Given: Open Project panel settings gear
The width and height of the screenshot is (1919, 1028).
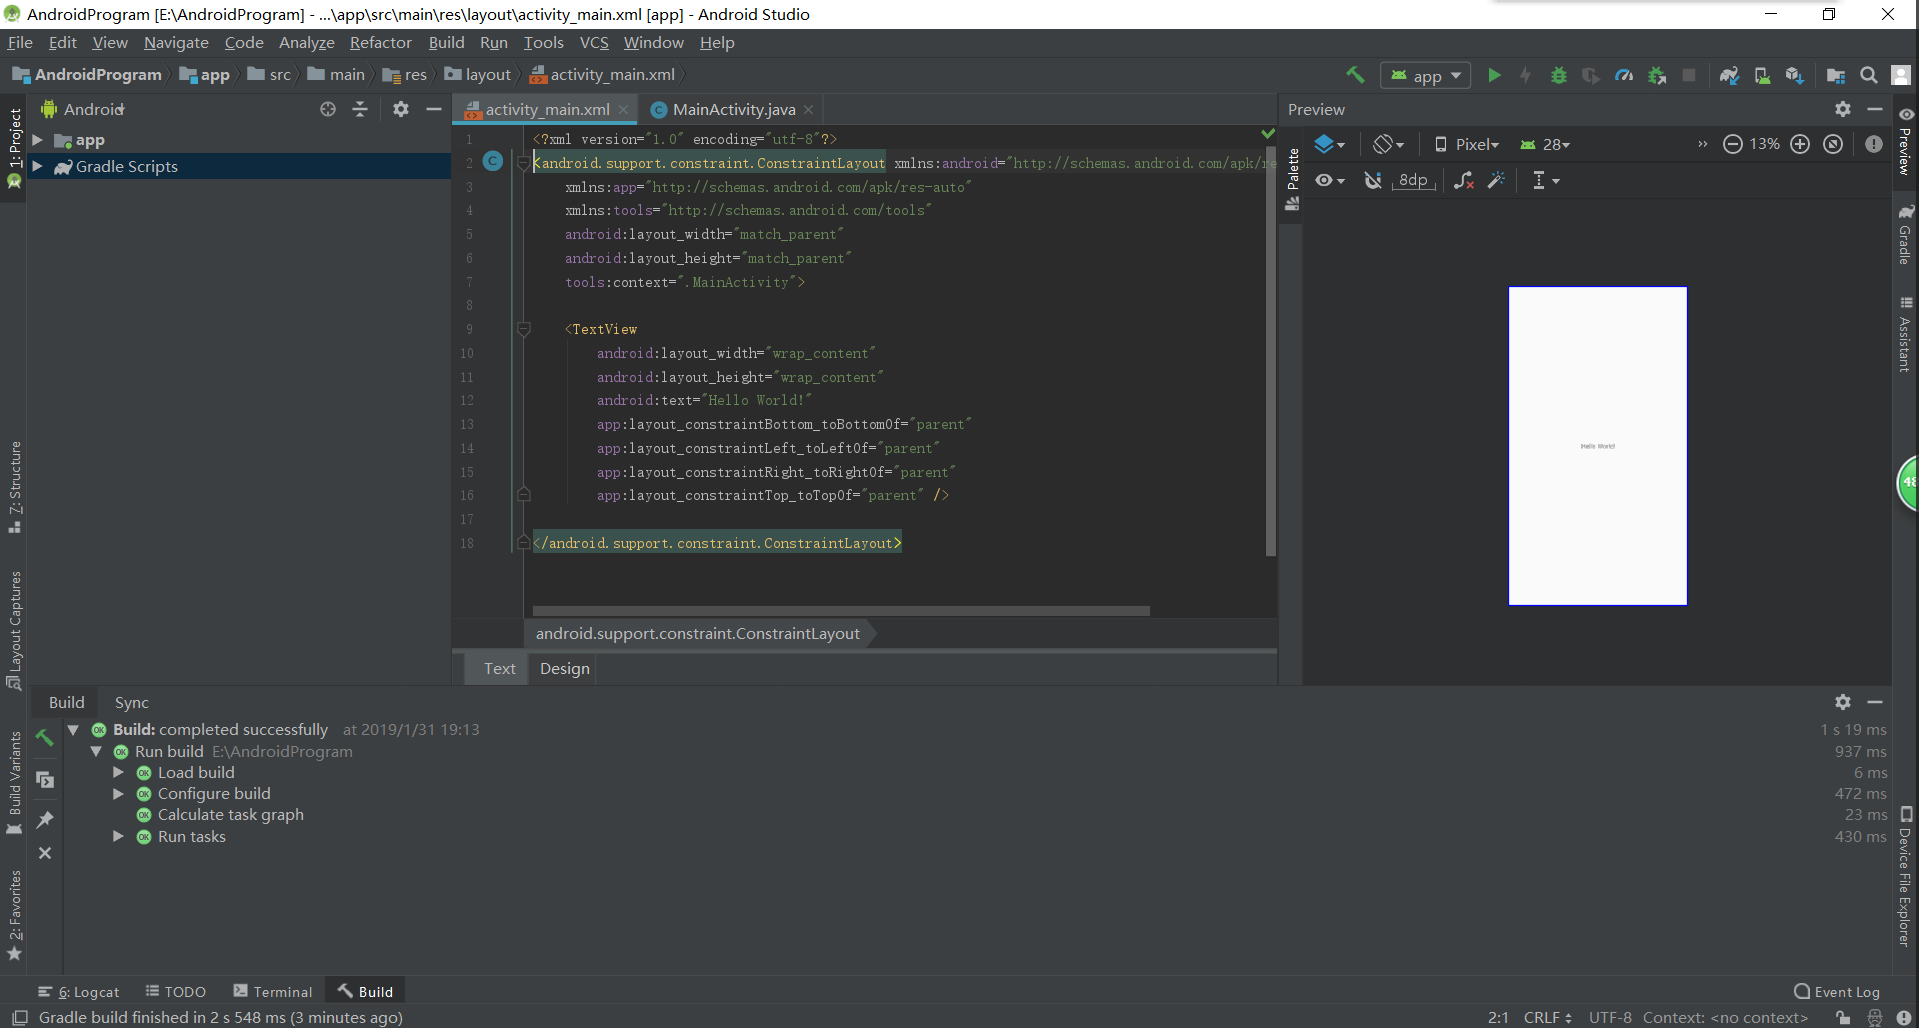Looking at the screenshot, I should (401, 109).
